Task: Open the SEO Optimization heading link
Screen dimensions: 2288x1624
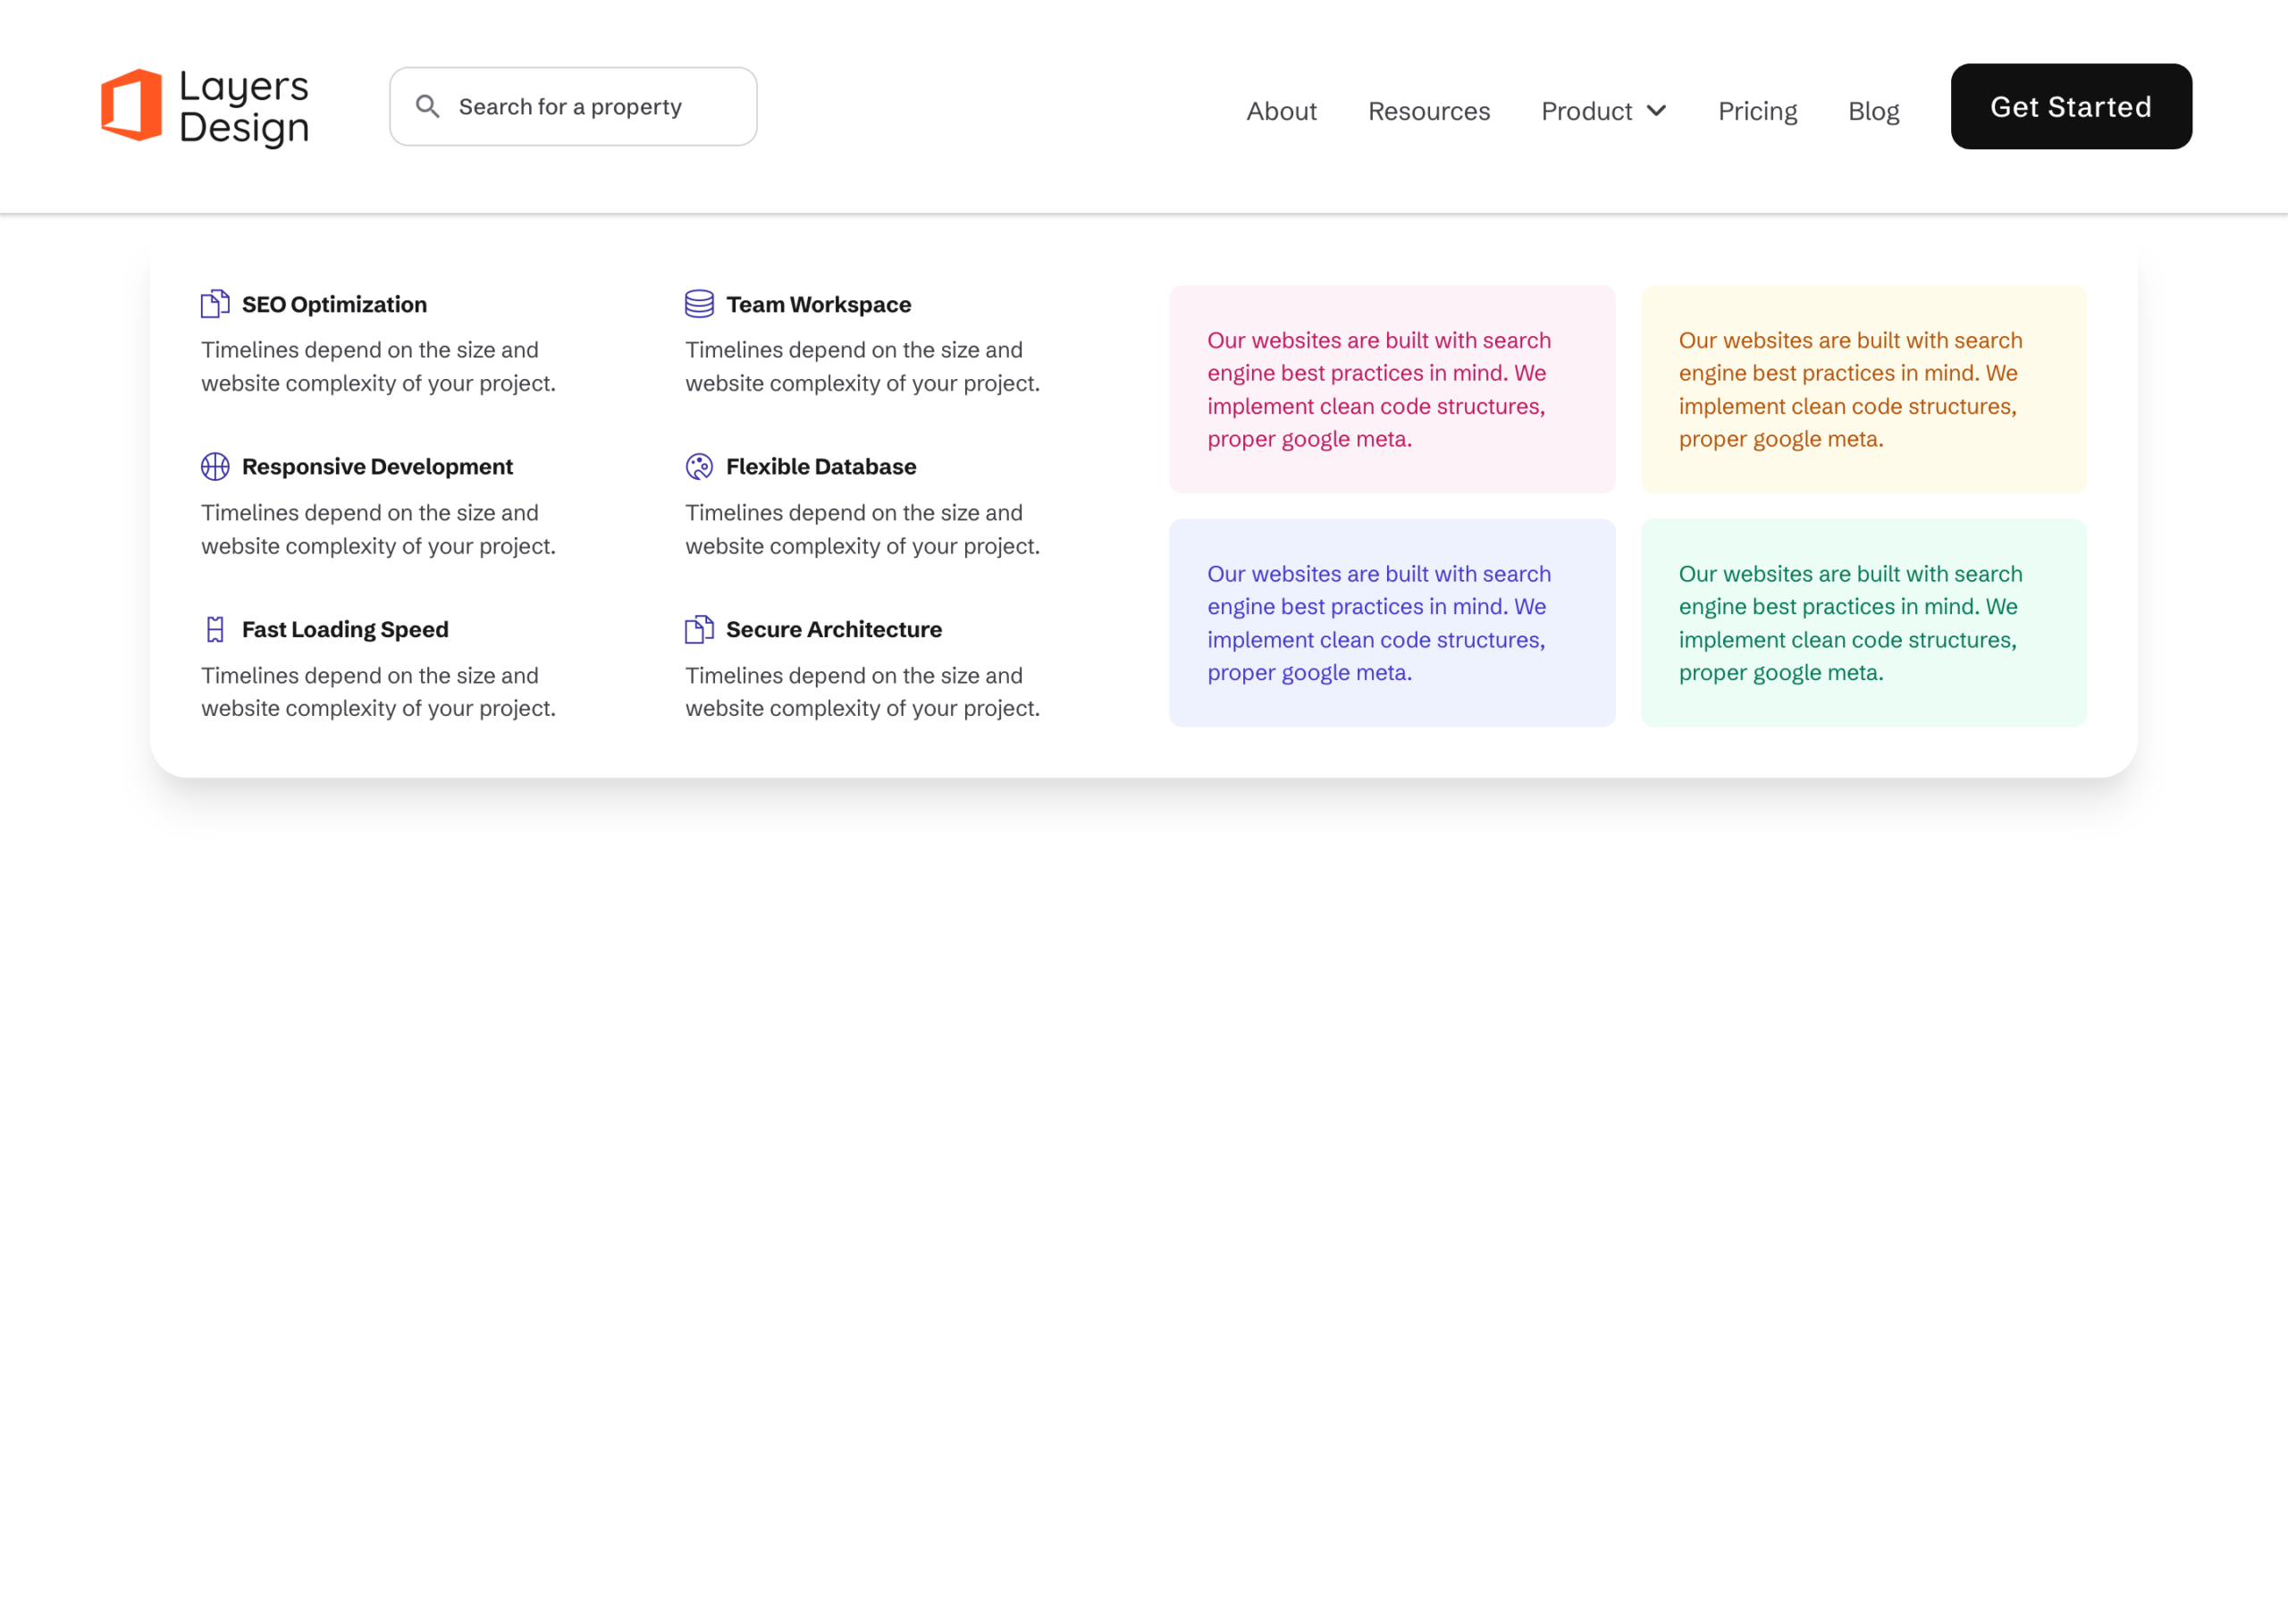Action: click(x=334, y=304)
